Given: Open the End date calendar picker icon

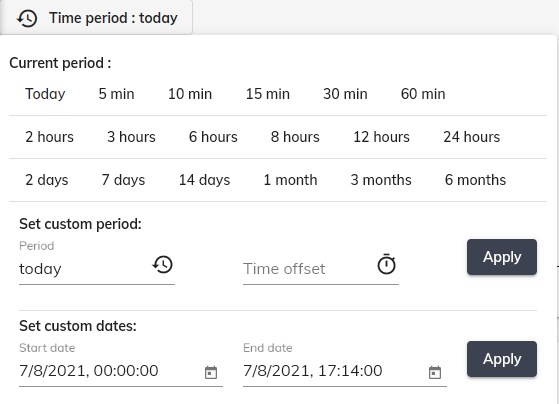Looking at the screenshot, I should tap(435, 373).
